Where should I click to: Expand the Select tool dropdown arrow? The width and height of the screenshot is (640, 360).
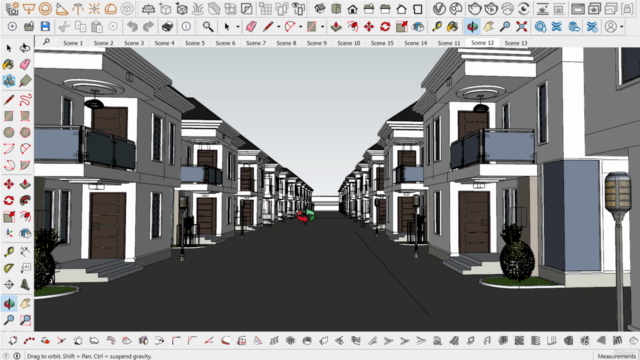click(238, 27)
